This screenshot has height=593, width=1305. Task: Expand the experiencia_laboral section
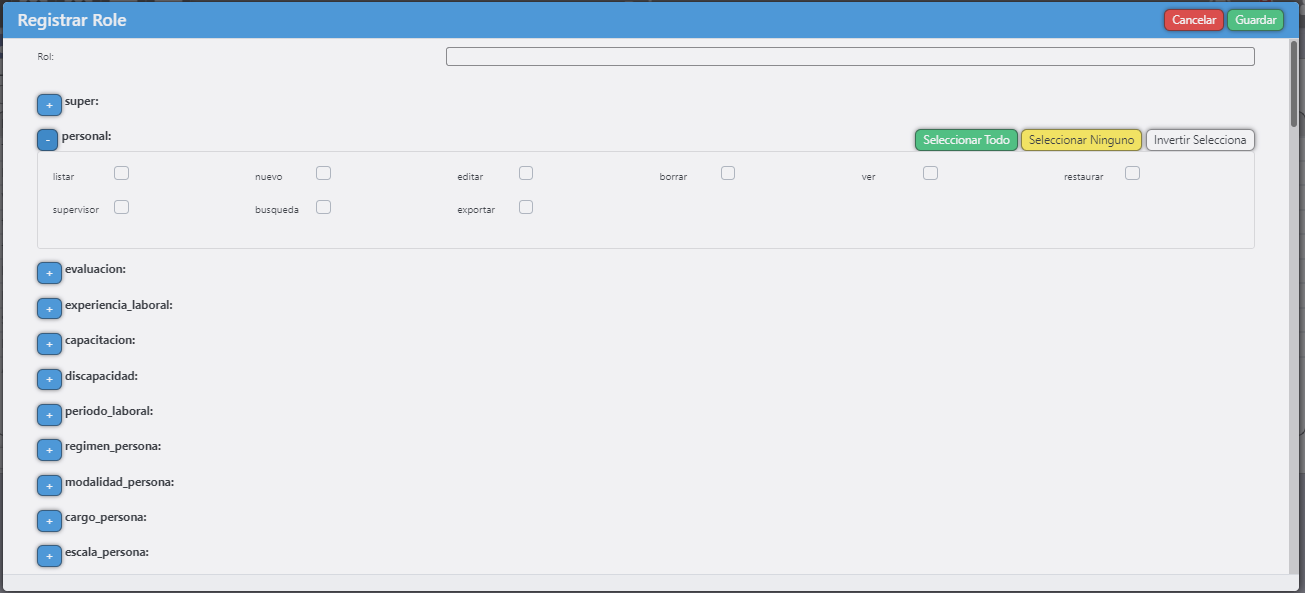click(x=49, y=309)
